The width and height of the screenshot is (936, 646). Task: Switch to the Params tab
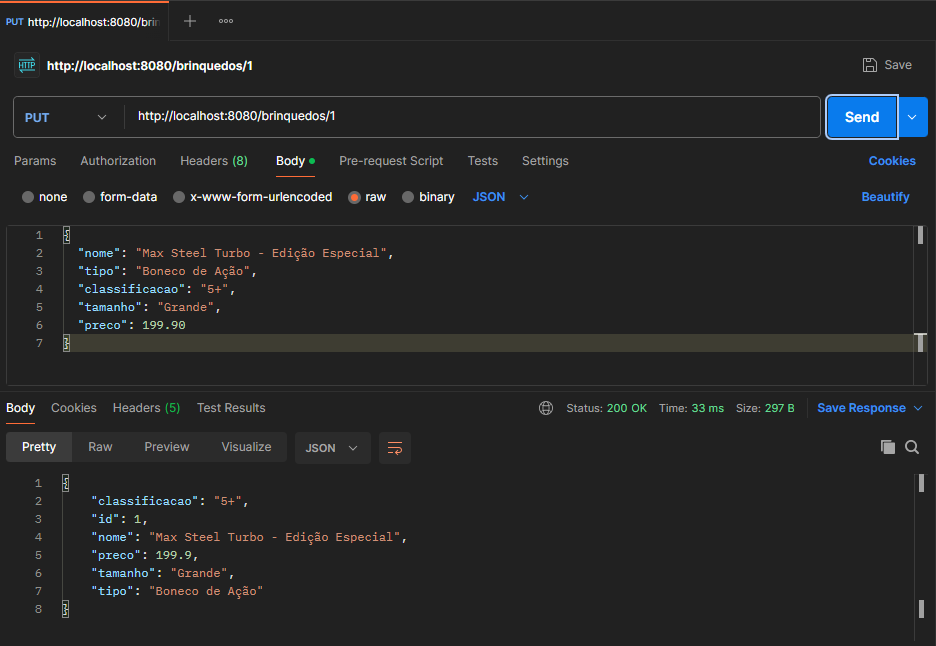(35, 161)
